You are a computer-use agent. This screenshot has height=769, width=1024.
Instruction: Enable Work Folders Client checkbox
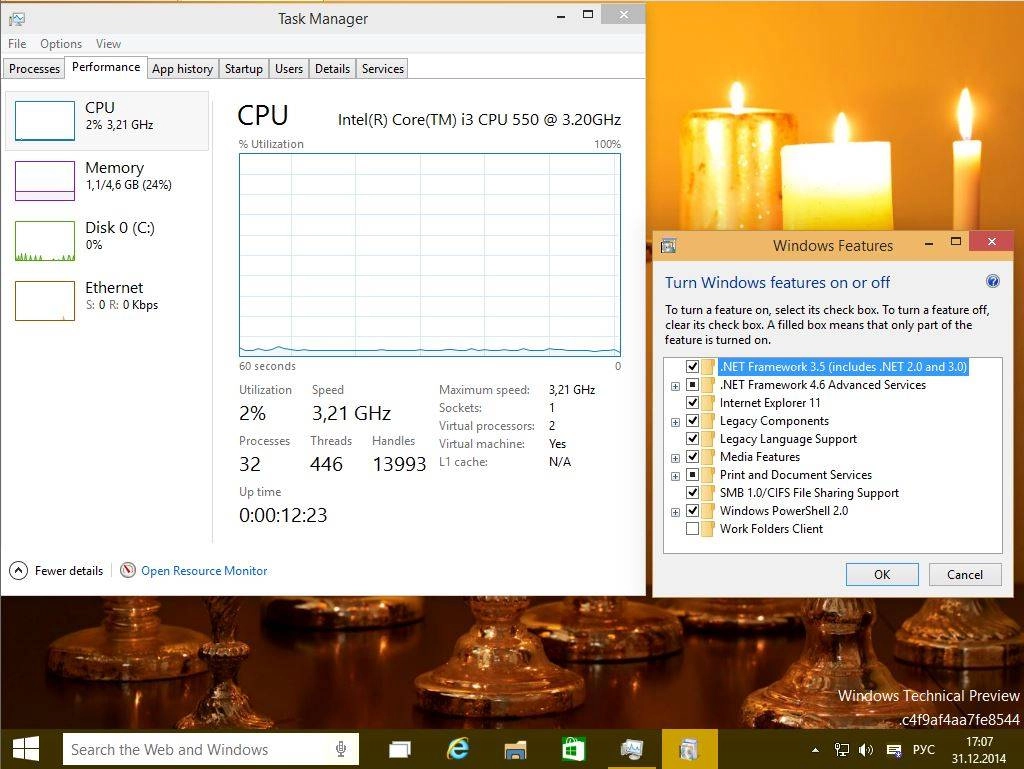tap(692, 529)
